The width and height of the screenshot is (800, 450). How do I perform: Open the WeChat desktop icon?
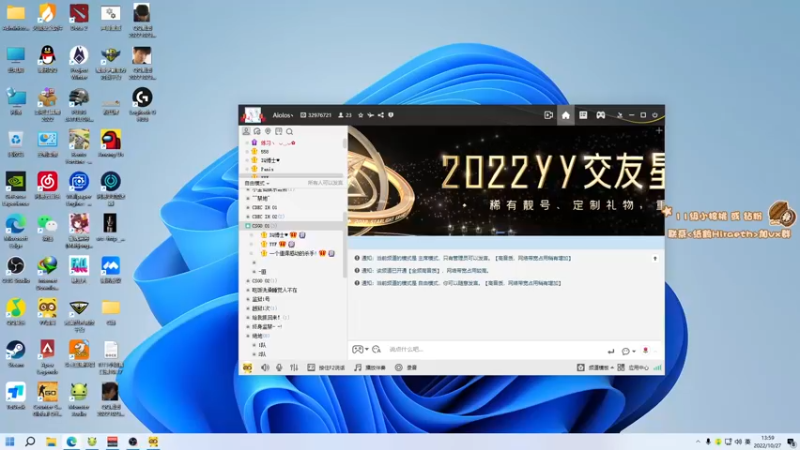tap(47, 228)
